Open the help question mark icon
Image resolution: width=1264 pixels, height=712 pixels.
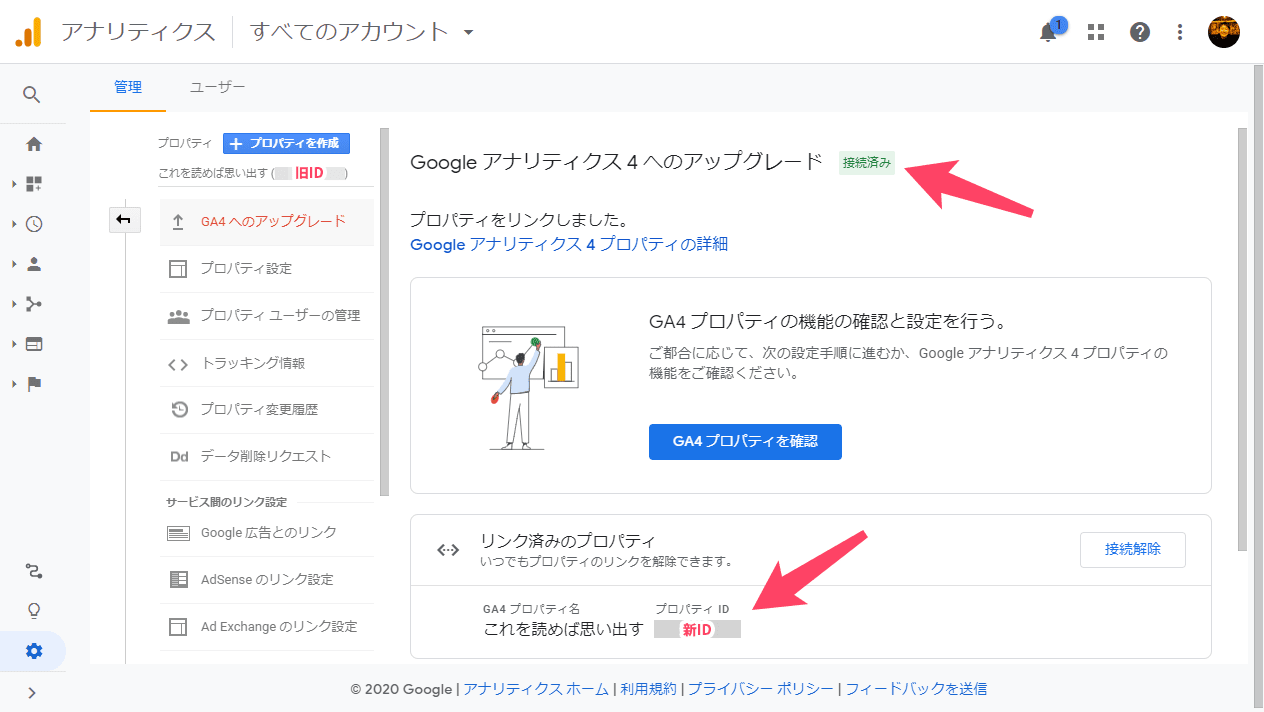tap(1140, 32)
